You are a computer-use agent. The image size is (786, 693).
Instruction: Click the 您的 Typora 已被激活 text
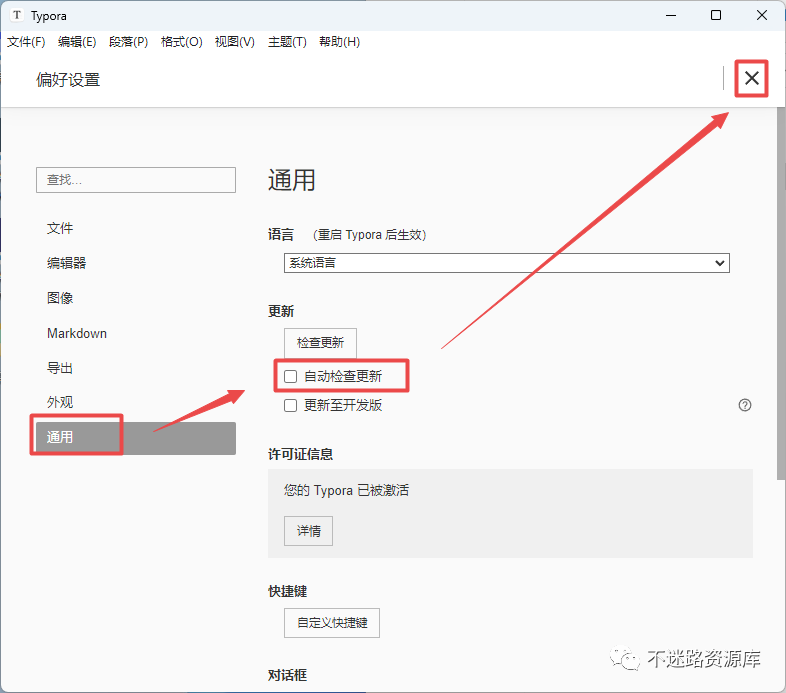(346, 490)
